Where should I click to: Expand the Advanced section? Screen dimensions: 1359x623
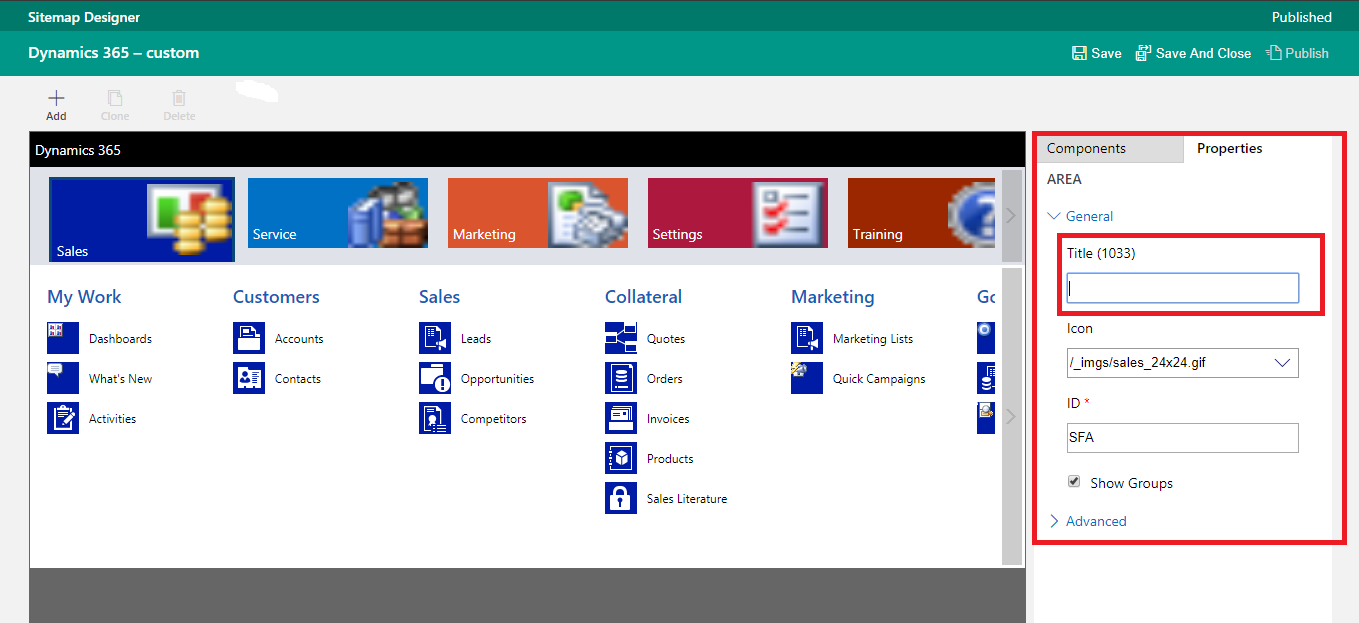1087,521
